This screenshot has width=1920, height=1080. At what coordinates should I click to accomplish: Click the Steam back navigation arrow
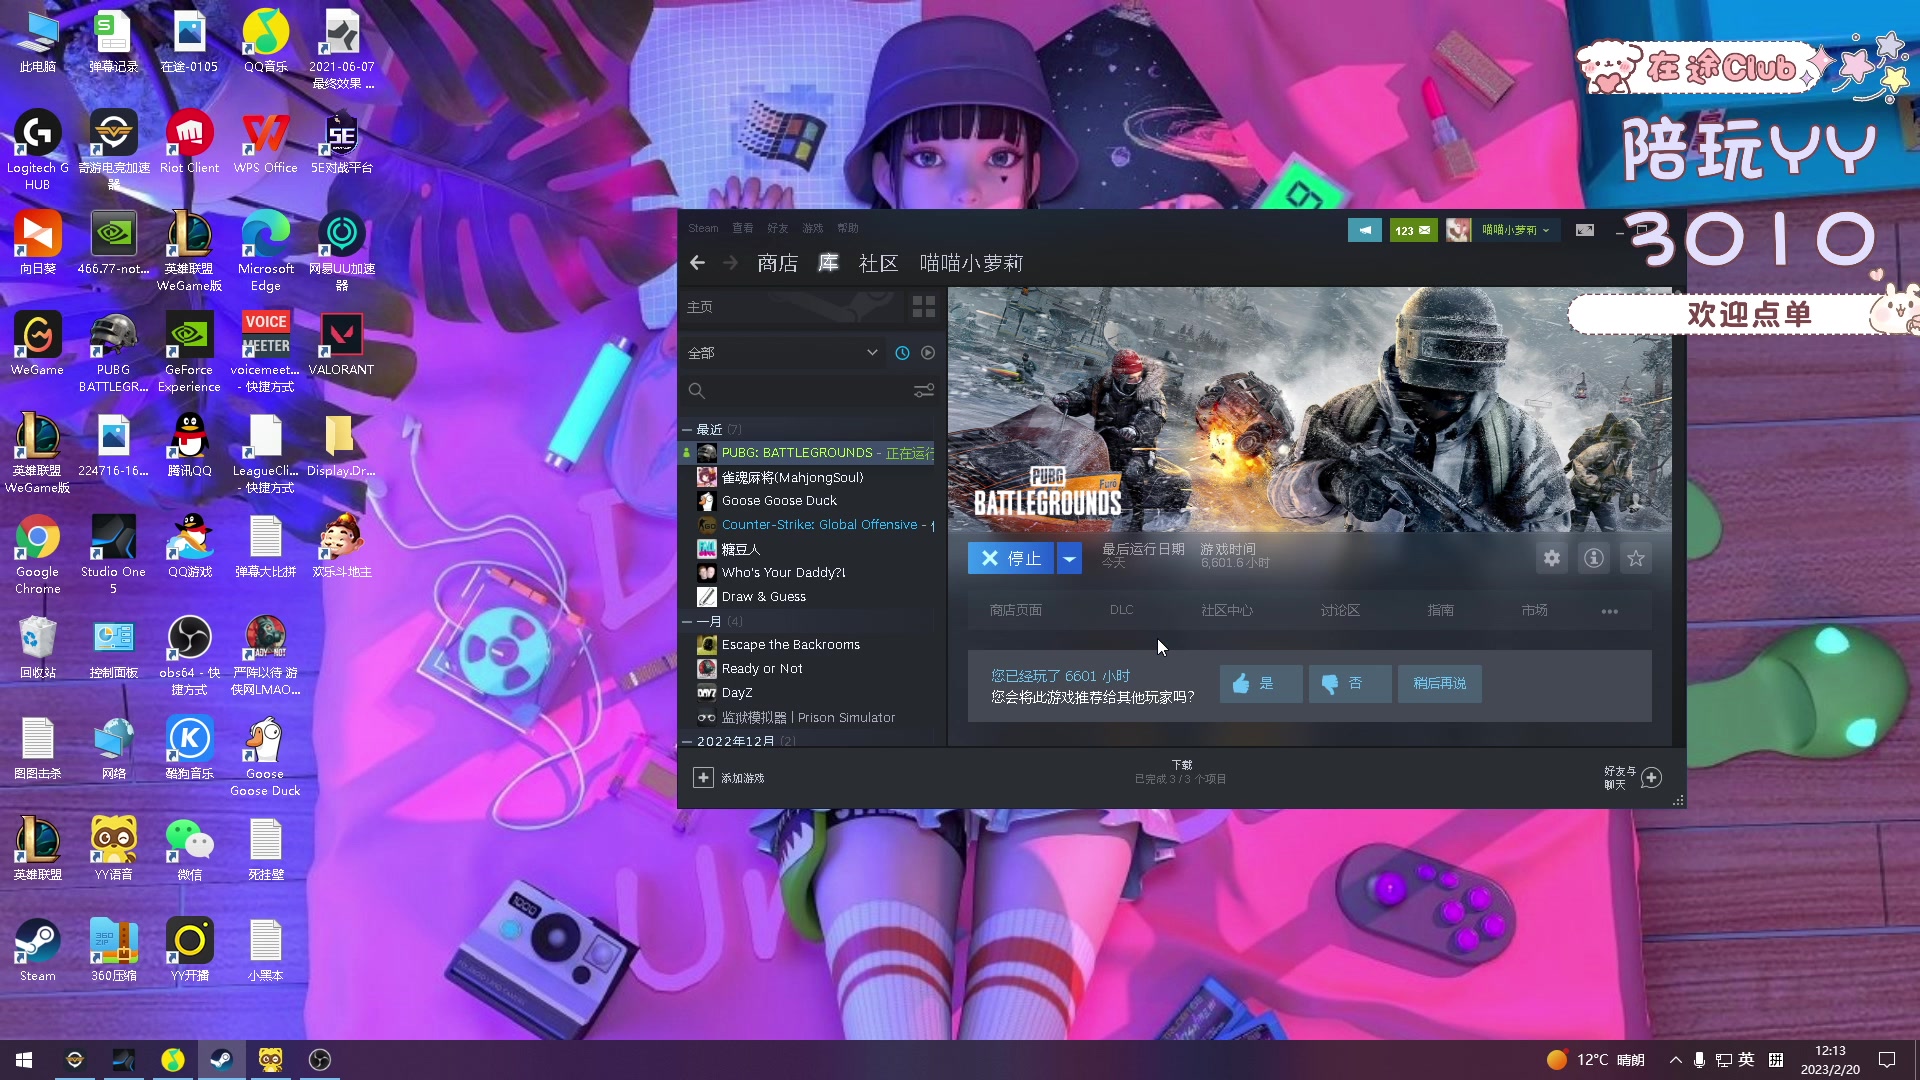click(x=697, y=263)
